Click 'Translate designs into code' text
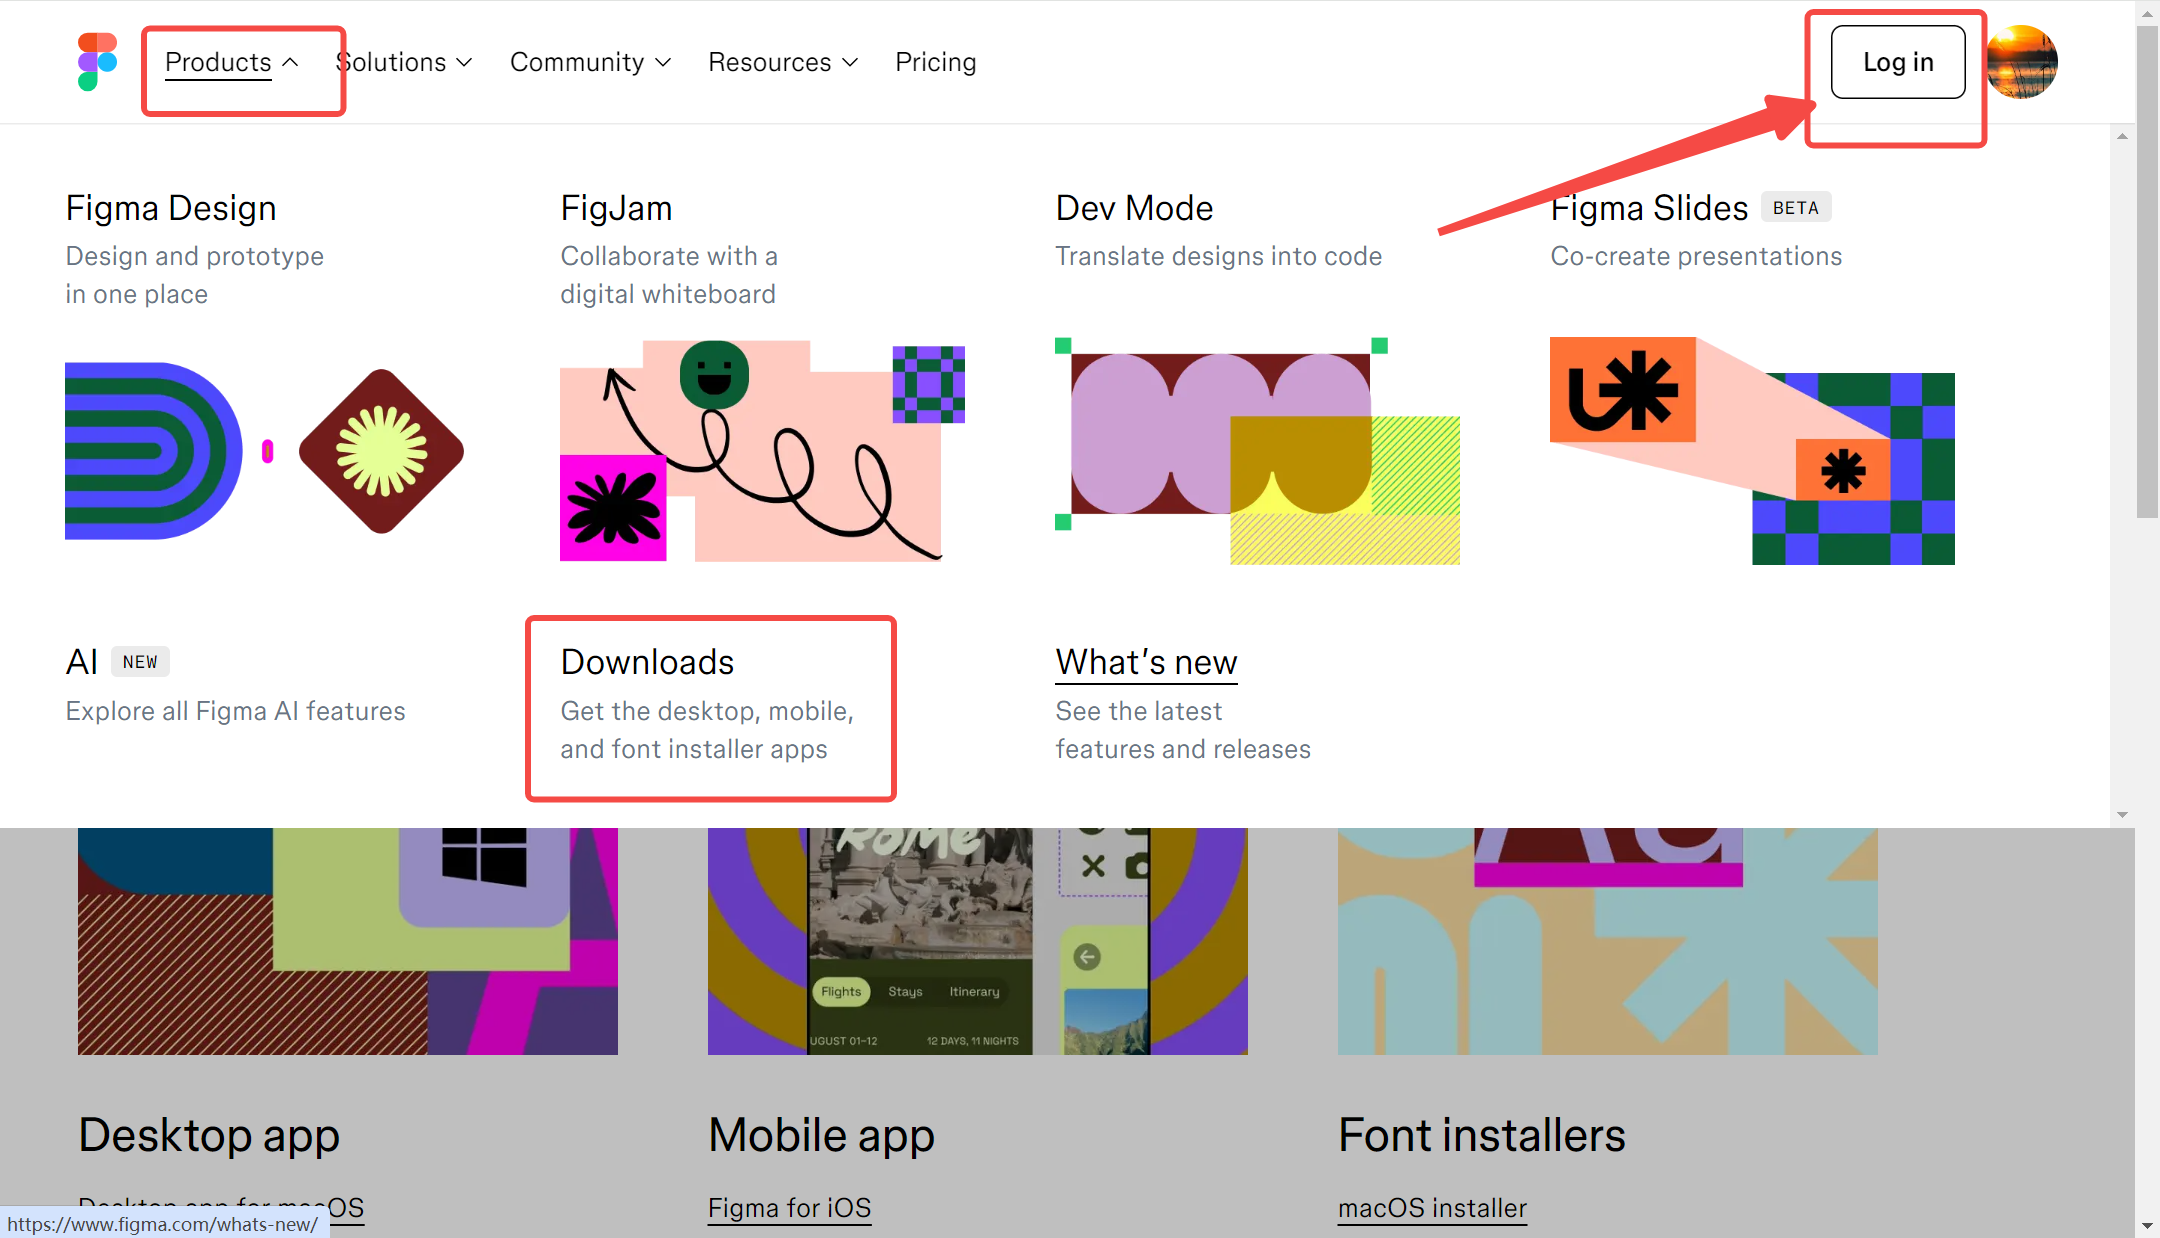The image size is (2160, 1238). coord(1218,256)
